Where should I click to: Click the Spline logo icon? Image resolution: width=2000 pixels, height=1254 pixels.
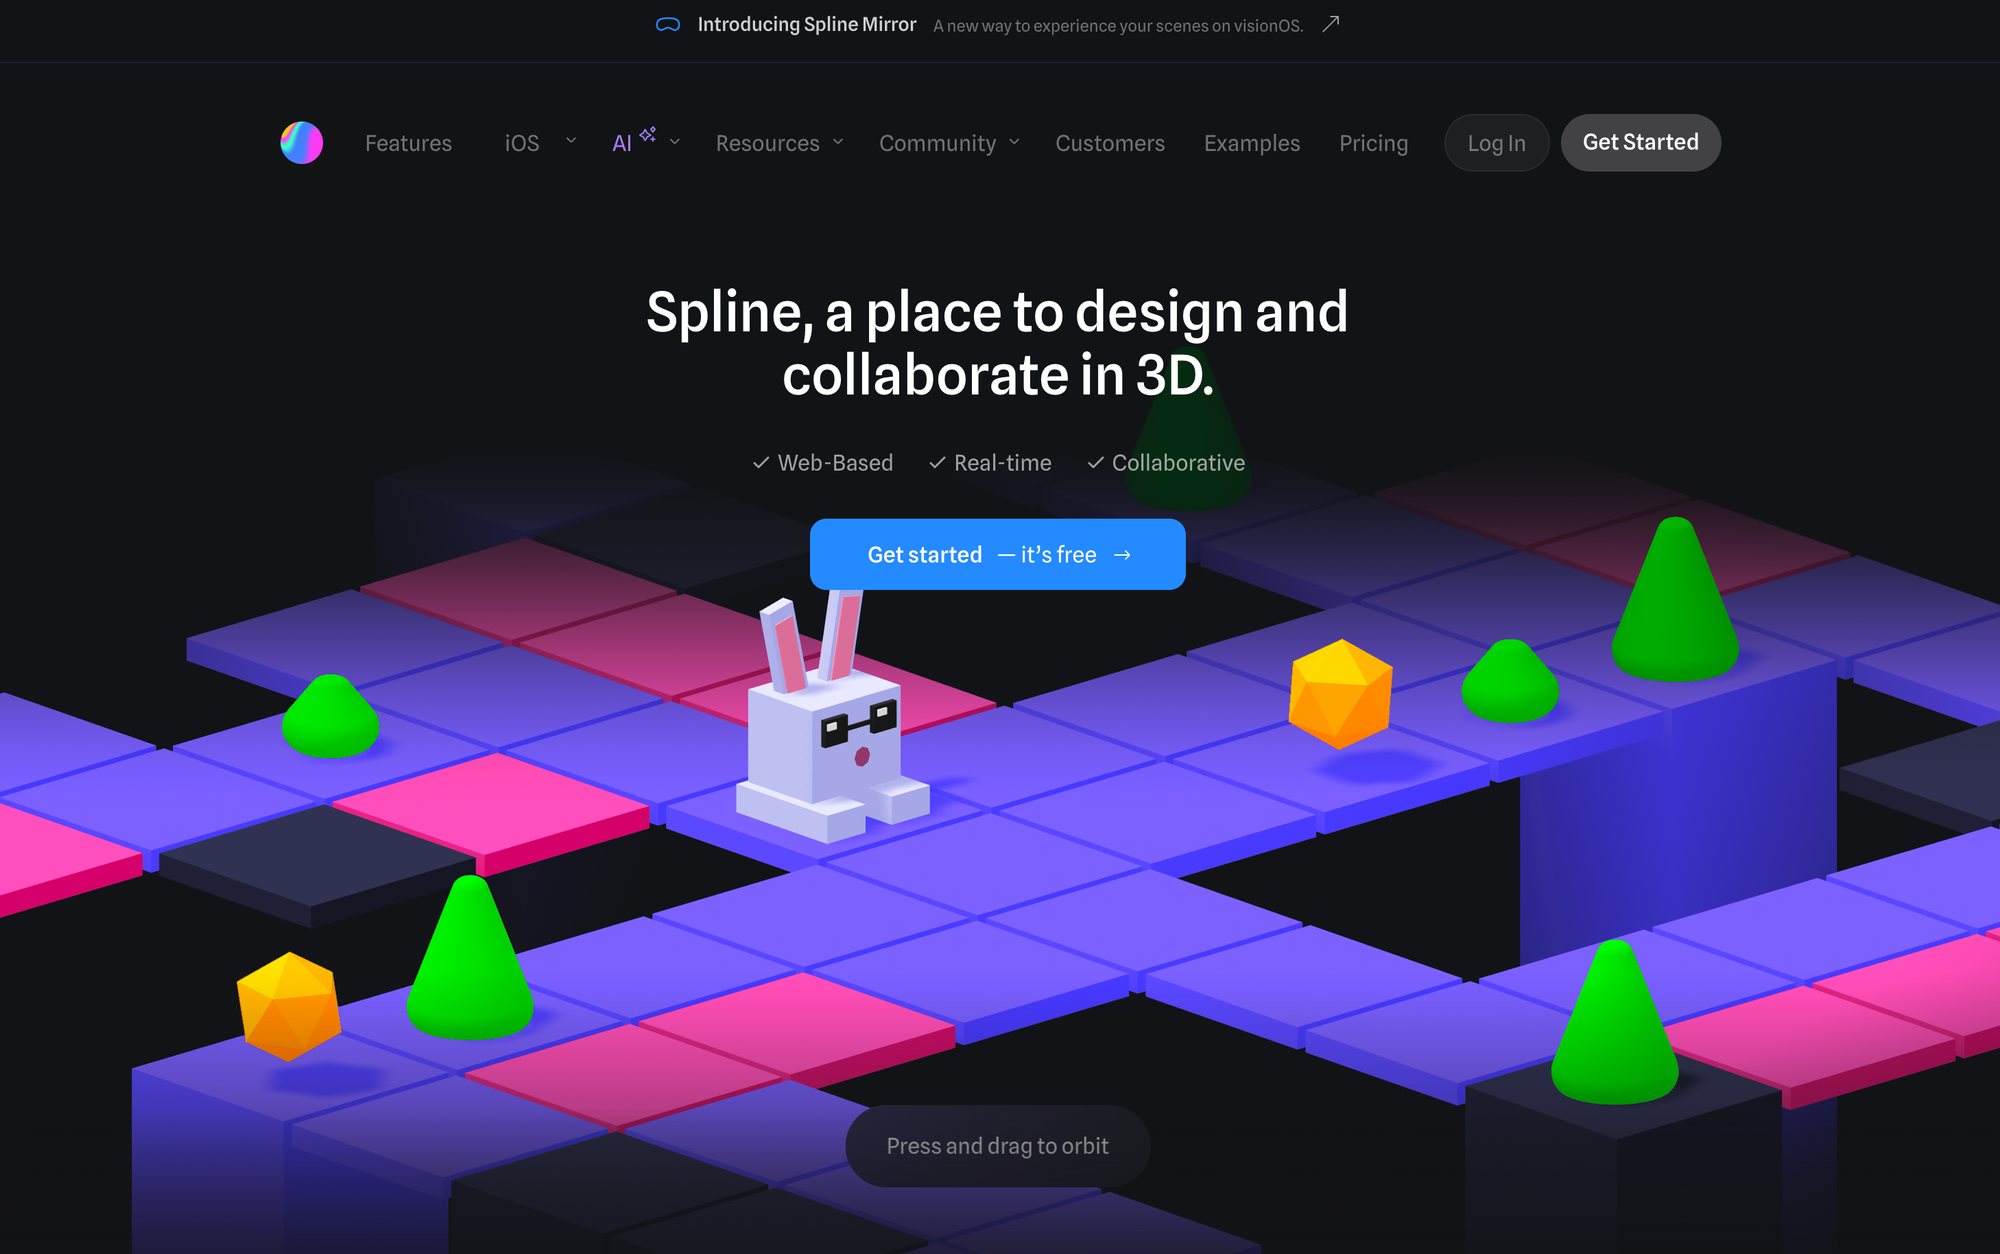302,142
